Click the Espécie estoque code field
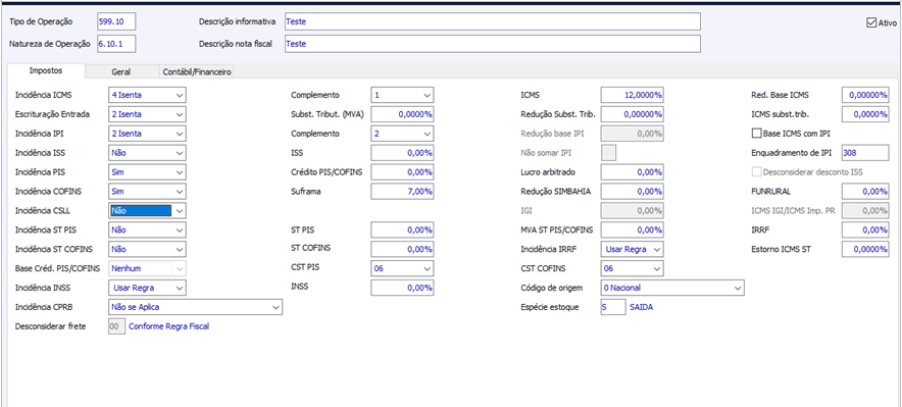Viewport: 902px width, 407px height. pos(613,307)
